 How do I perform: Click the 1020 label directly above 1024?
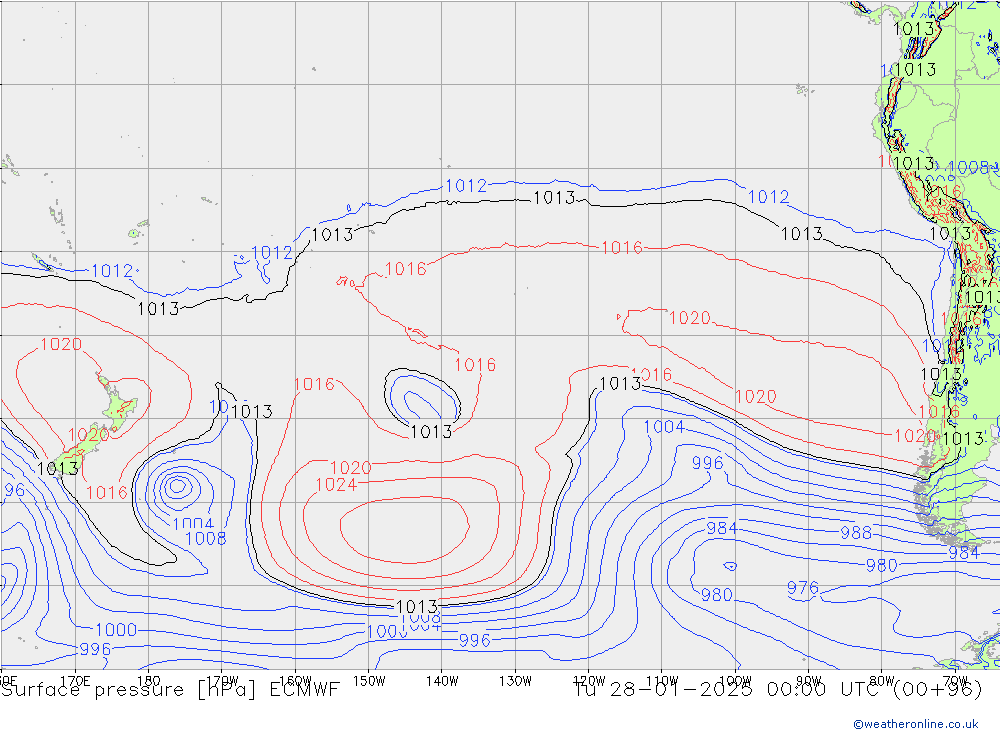coord(351,468)
